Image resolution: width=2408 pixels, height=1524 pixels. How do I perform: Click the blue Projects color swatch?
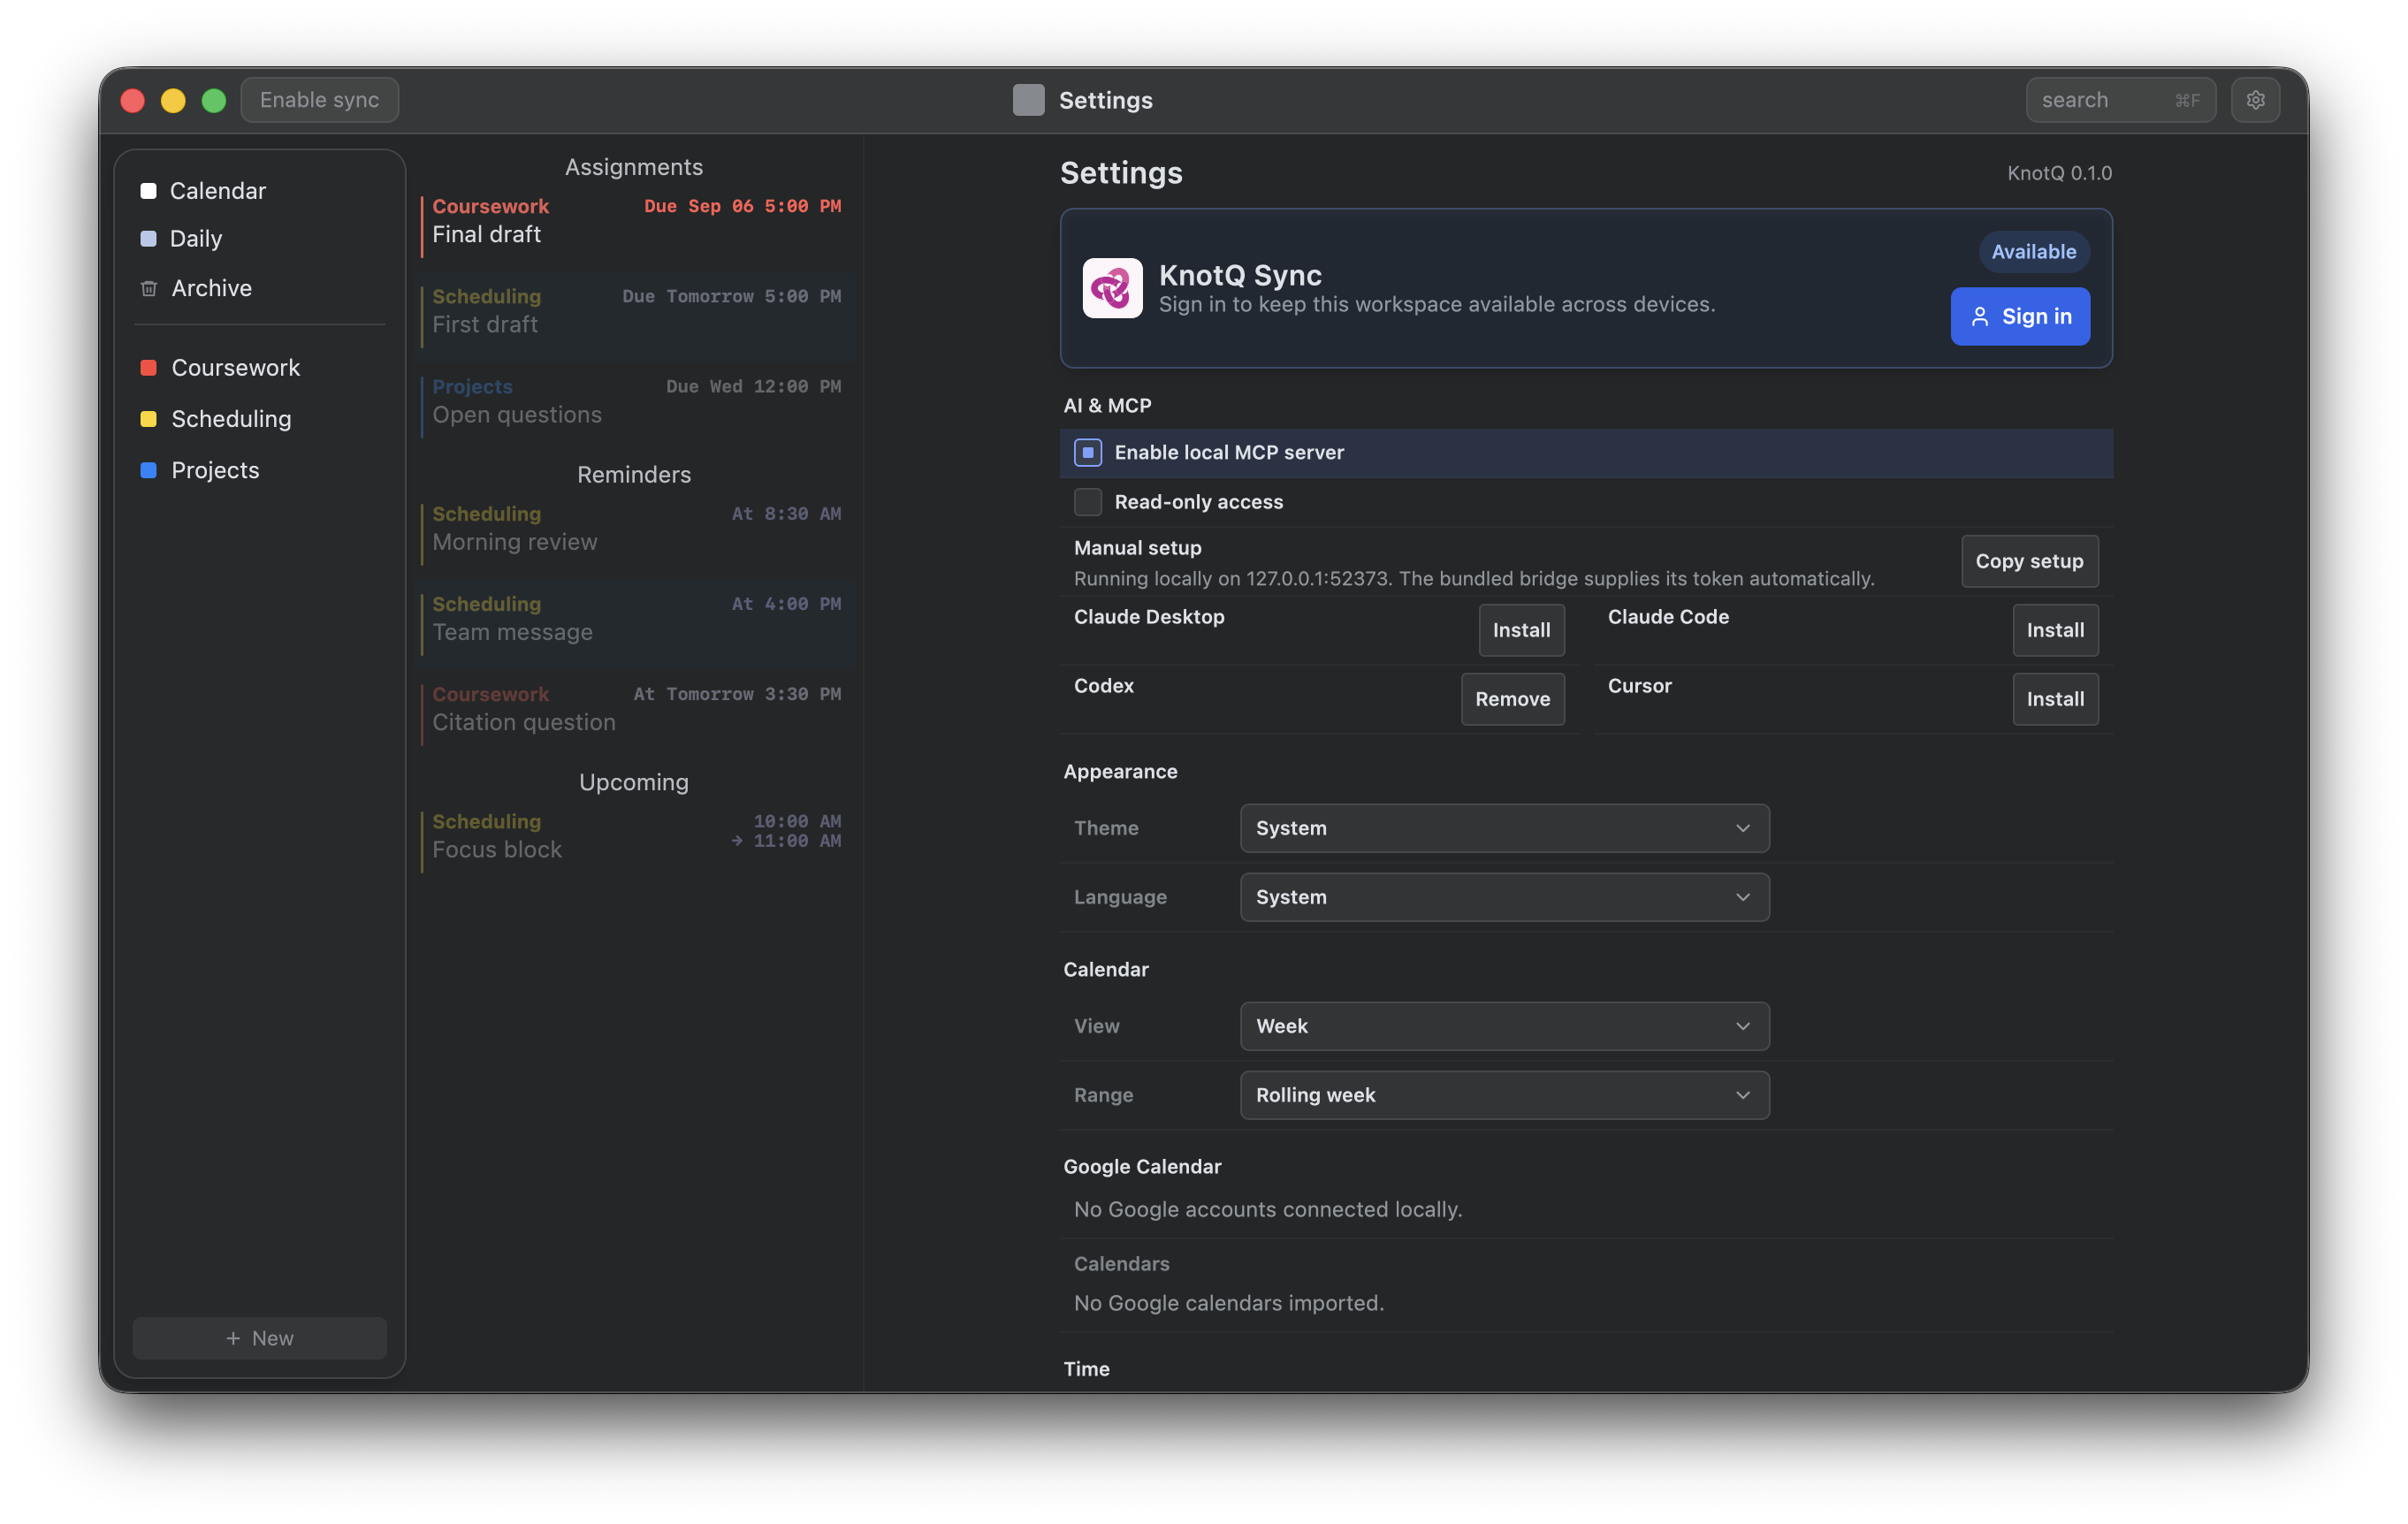click(x=148, y=470)
